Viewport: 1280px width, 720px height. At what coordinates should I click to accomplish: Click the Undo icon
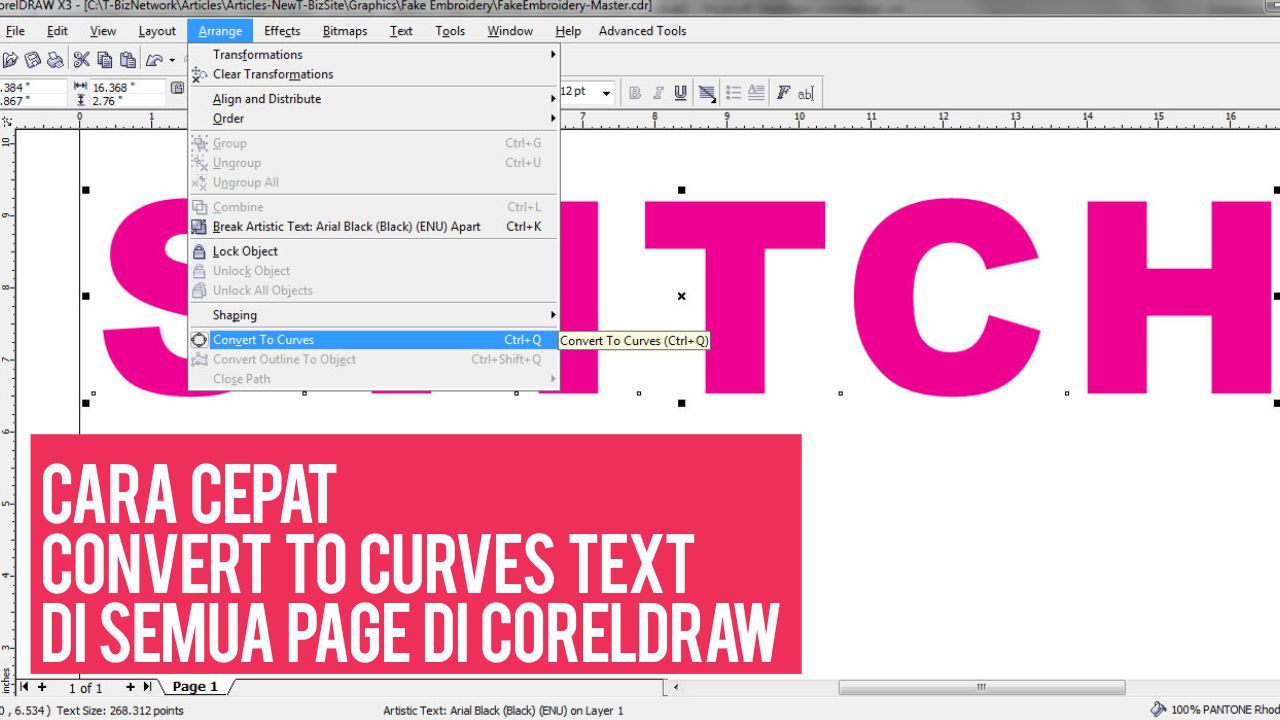[157, 59]
